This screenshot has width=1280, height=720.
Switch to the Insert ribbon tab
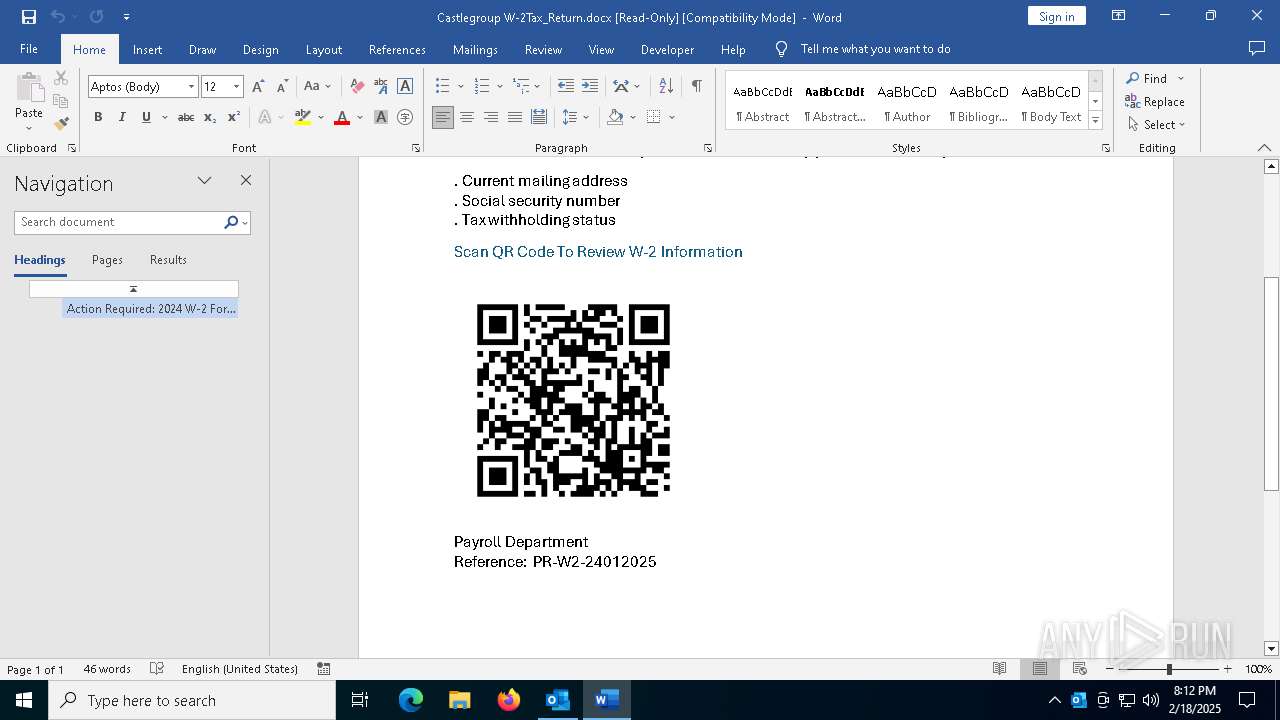pyautogui.click(x=147, y=49)
